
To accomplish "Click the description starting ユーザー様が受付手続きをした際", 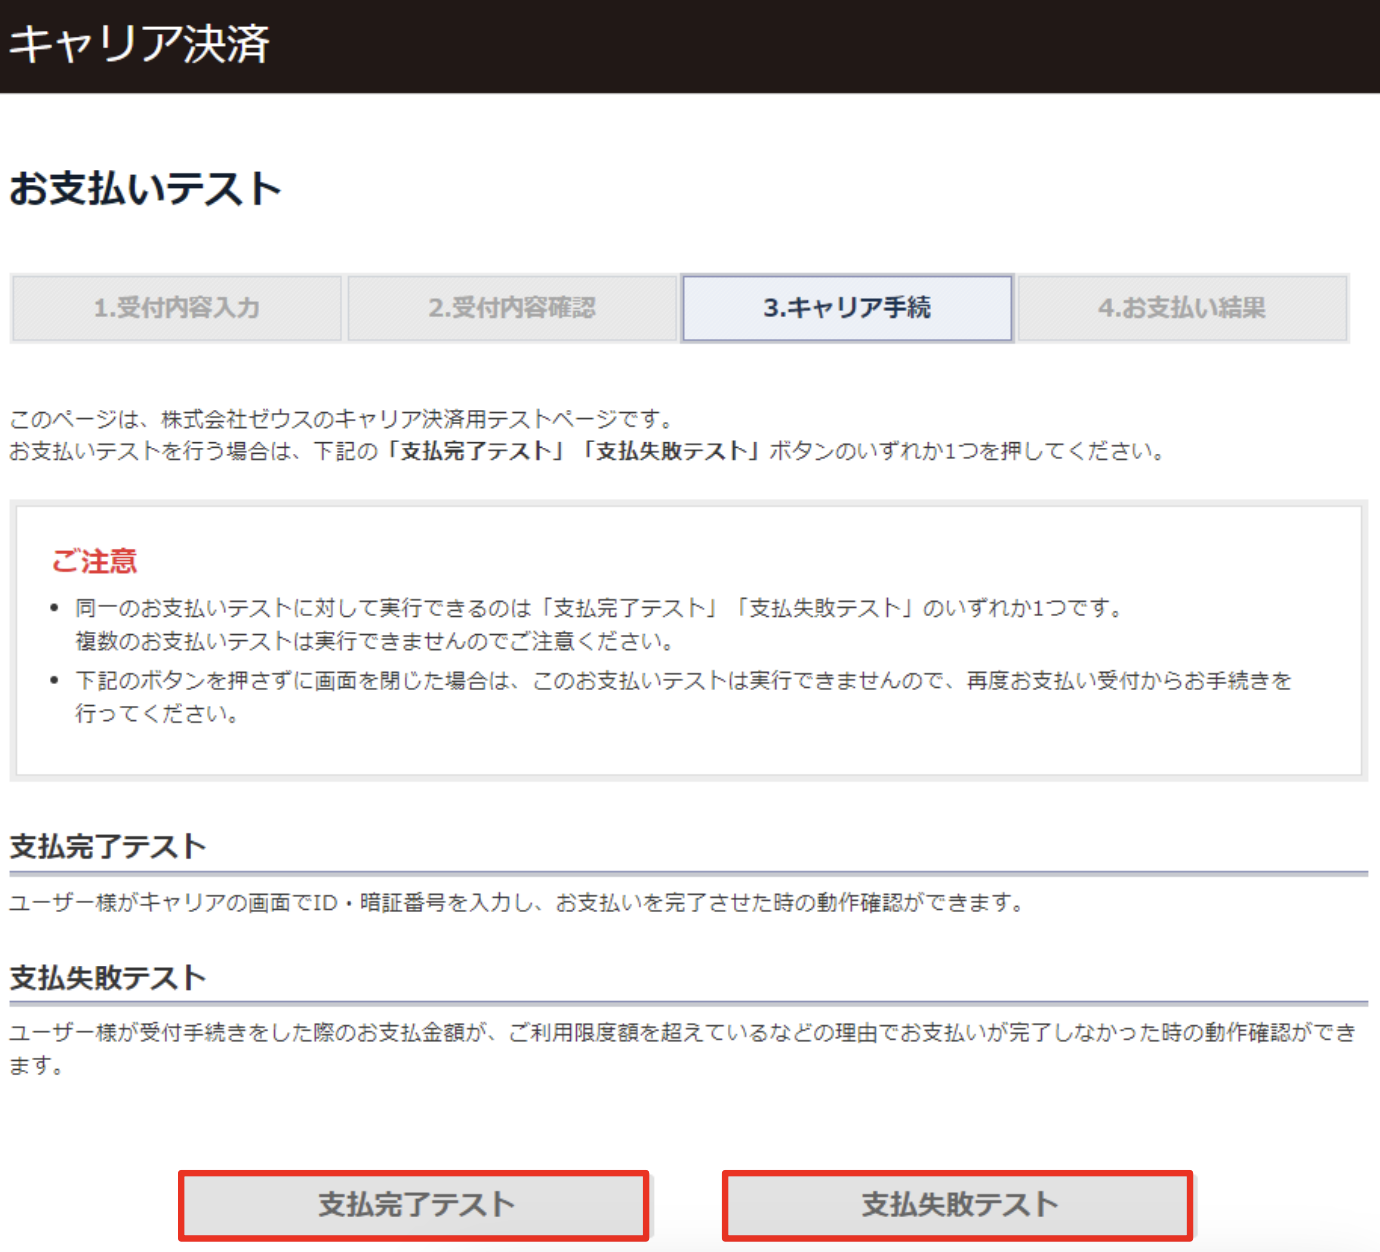I will click(683, 1048).
